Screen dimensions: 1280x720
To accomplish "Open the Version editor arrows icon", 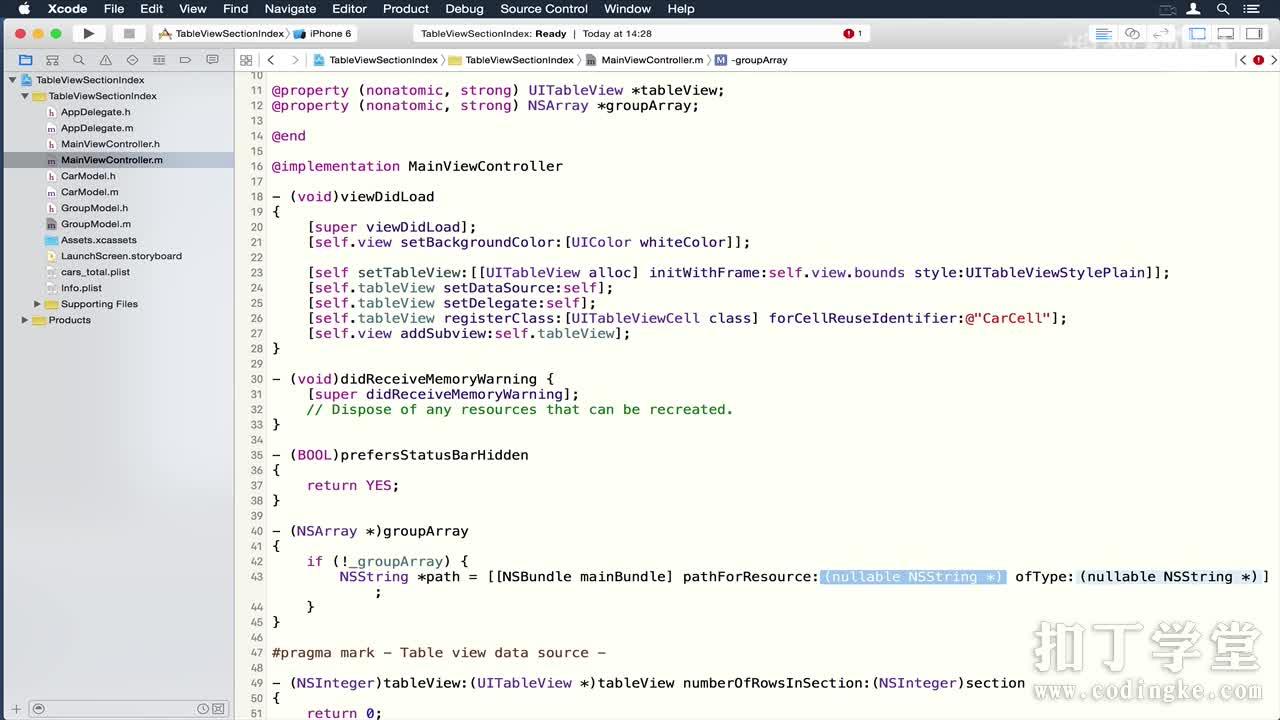I will tap(1158, 33).
